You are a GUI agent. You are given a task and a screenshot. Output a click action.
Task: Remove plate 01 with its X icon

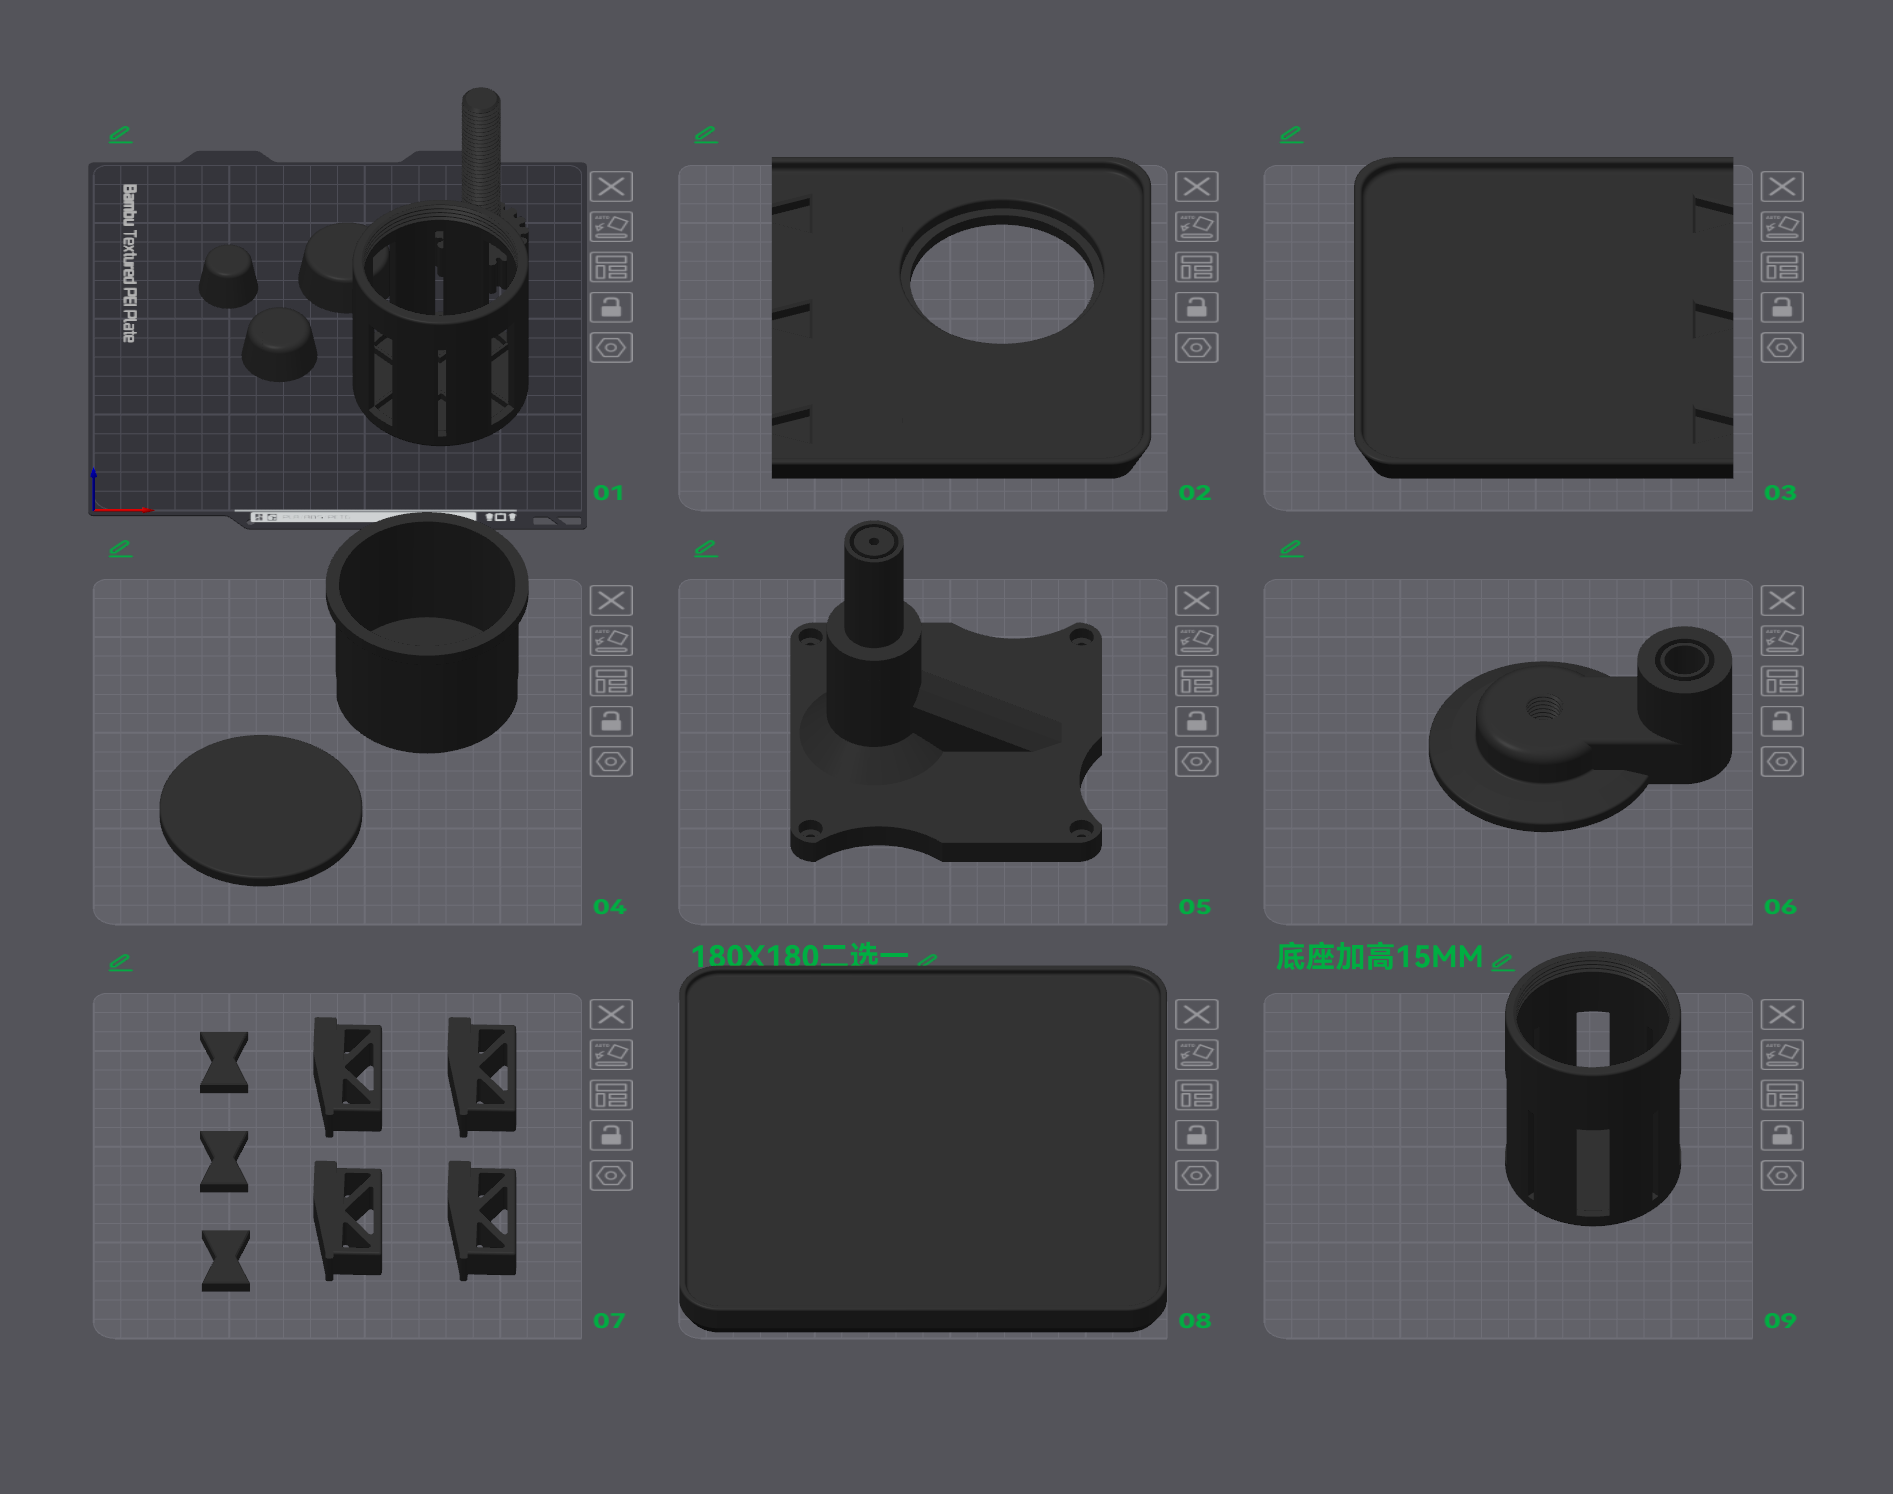611,187
